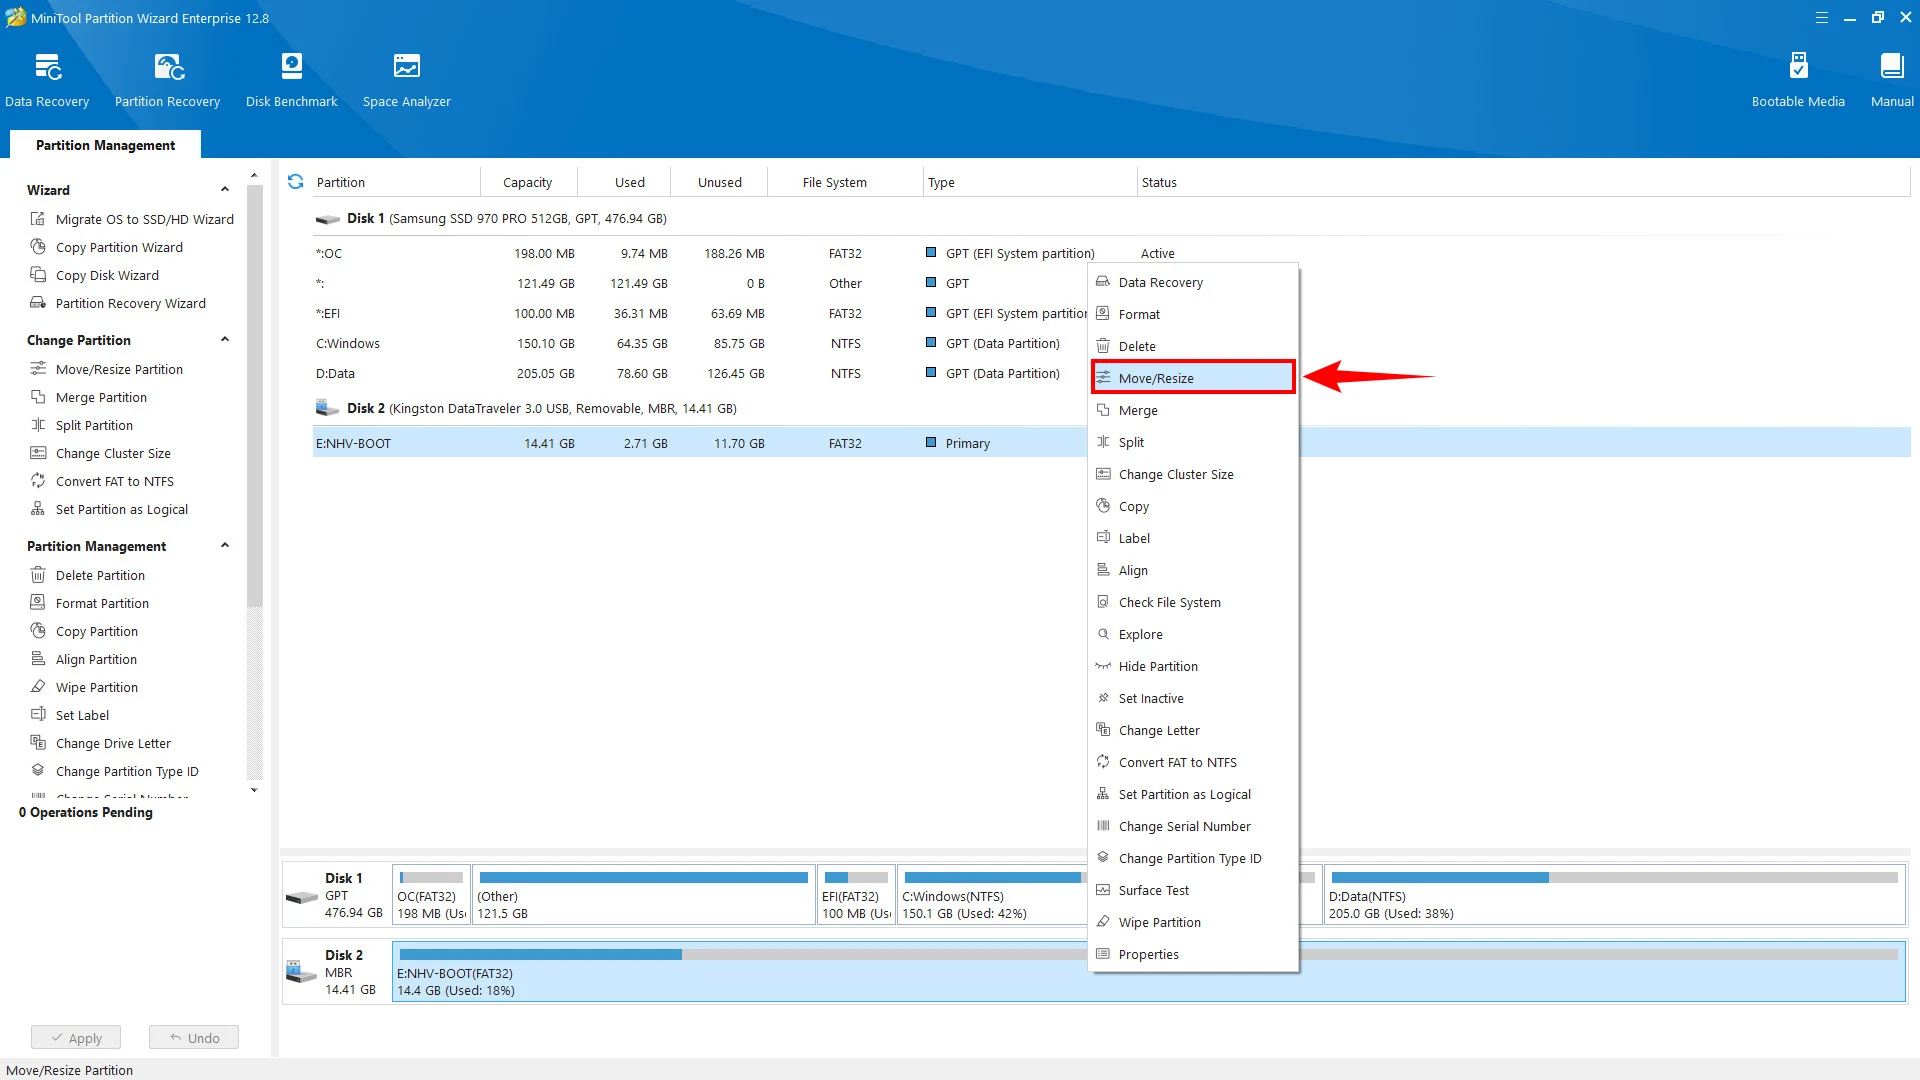Launch Partition Recovery from toolbar
The height and width of the screenshot is (1080, 1920).
pyautogui.click(x=167, y=80)
